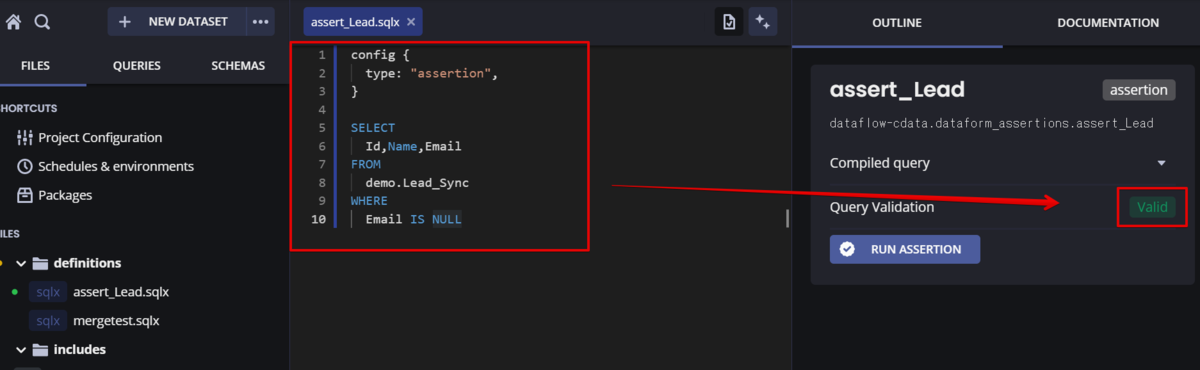Click the checkmark icon in RUN ASSERTION

tap(848, 249)
